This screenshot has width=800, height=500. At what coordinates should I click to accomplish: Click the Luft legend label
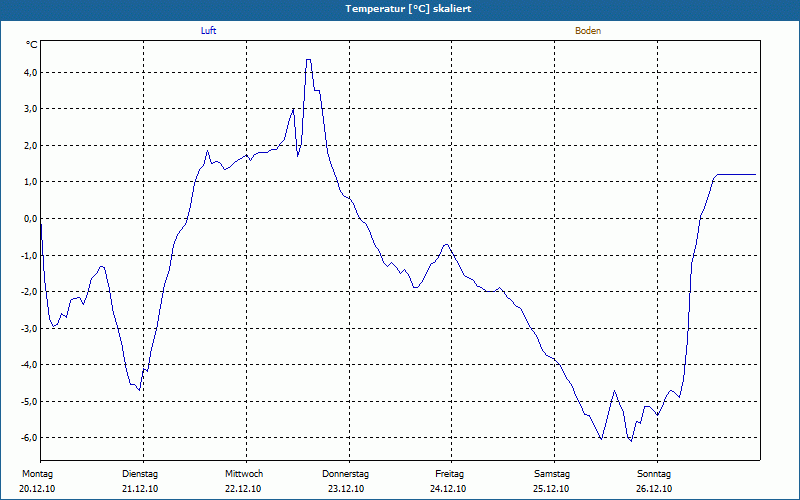coord(208,31)
